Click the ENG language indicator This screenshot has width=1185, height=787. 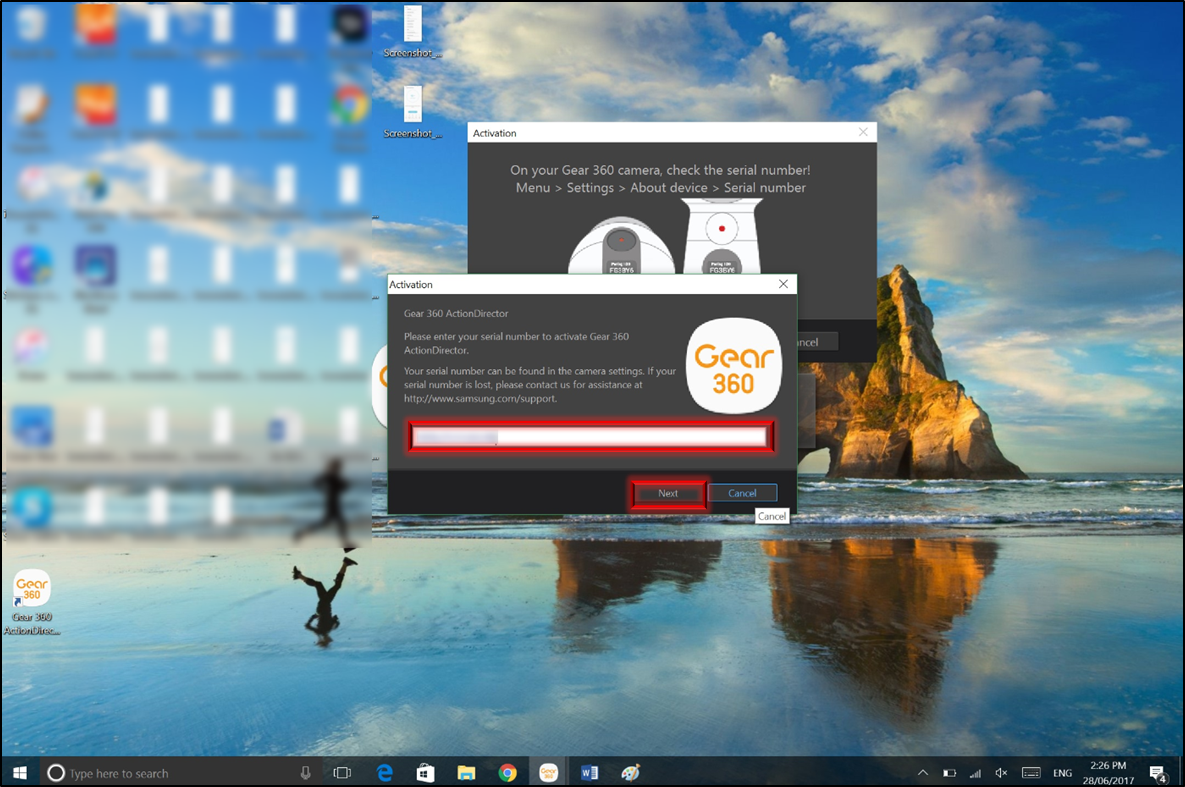coord(1063,773)
